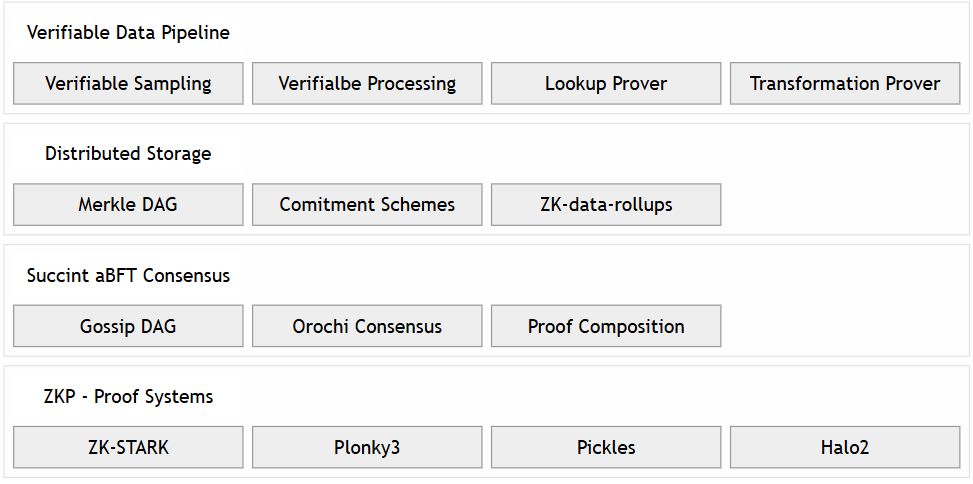Click the Halo2 block
Viewport: 973px width, 484px height.
pyautogui.click(x=845, y=448)
